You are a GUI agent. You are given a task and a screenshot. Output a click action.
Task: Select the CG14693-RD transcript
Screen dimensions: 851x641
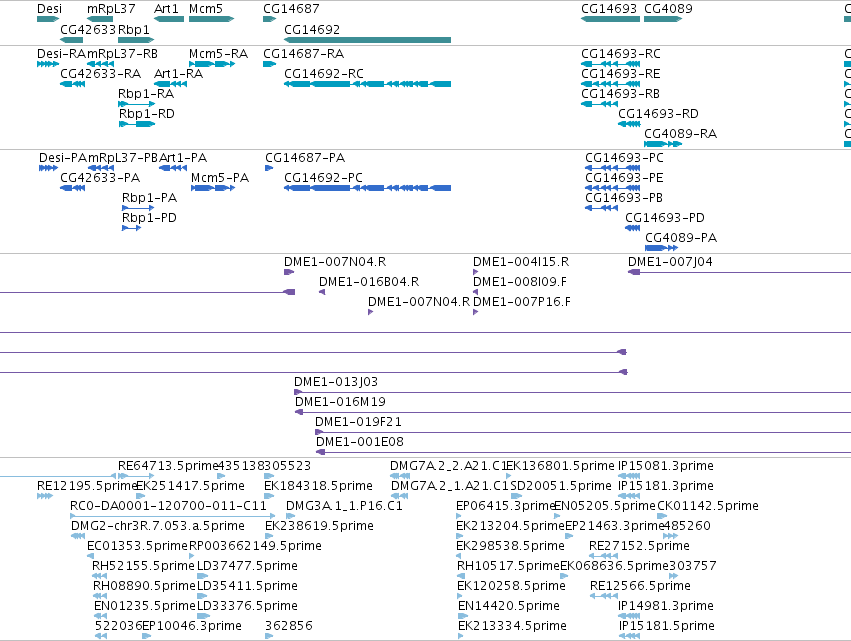(629, 124)
